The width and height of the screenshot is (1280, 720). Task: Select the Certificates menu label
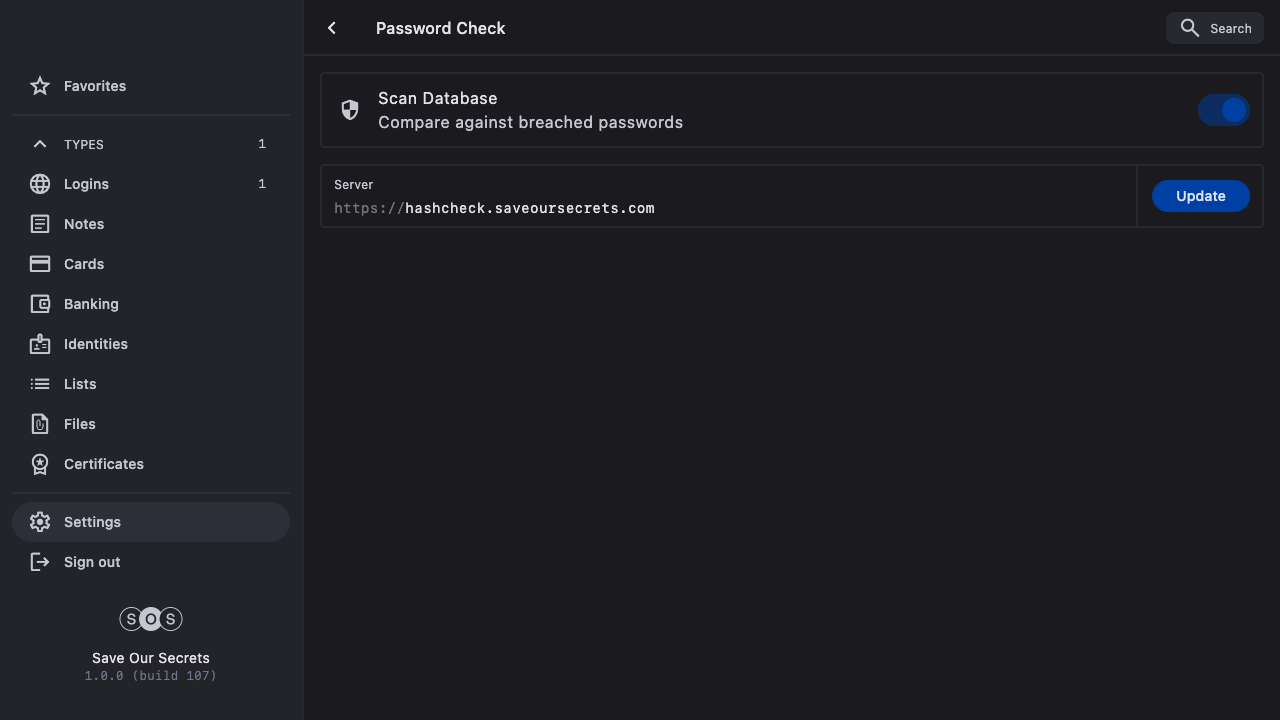click(x=104, y=464)
